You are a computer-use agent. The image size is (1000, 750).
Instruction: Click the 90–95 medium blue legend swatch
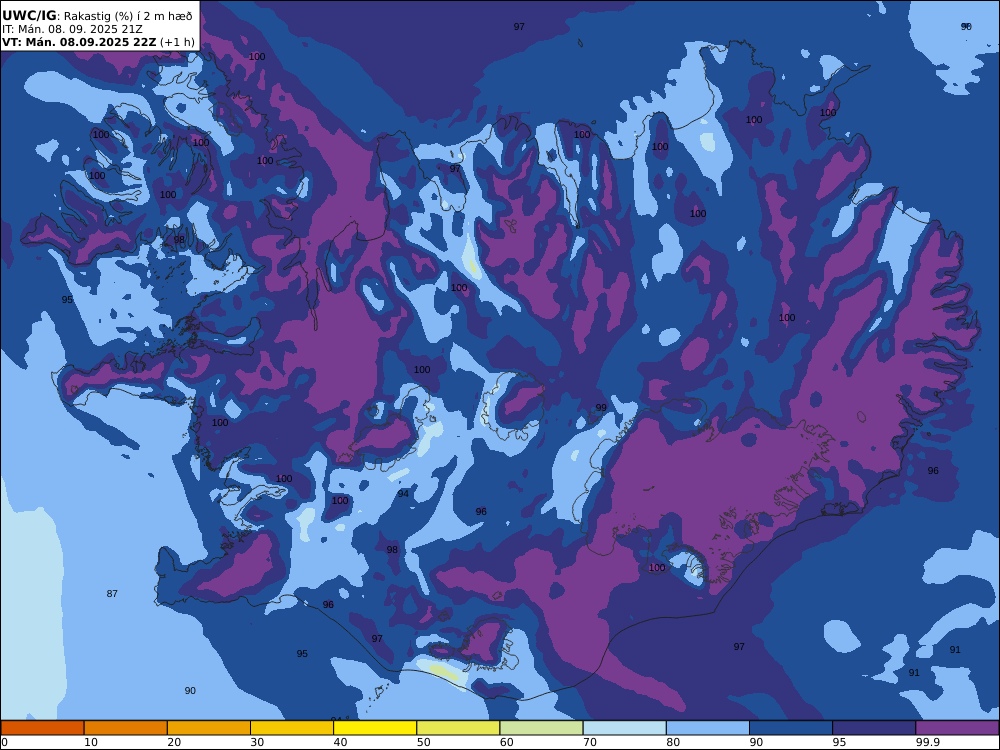point(791,728)
